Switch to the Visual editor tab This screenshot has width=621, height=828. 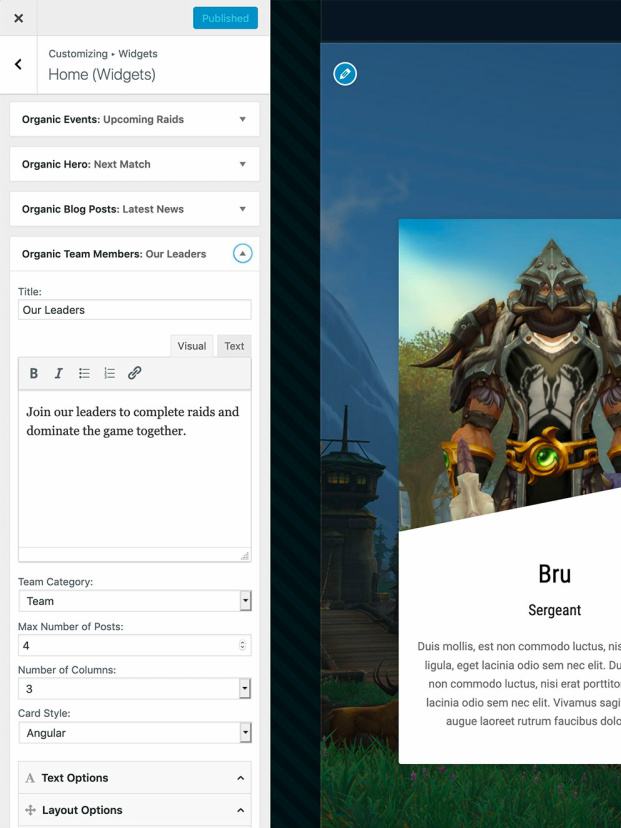[192, 346]
